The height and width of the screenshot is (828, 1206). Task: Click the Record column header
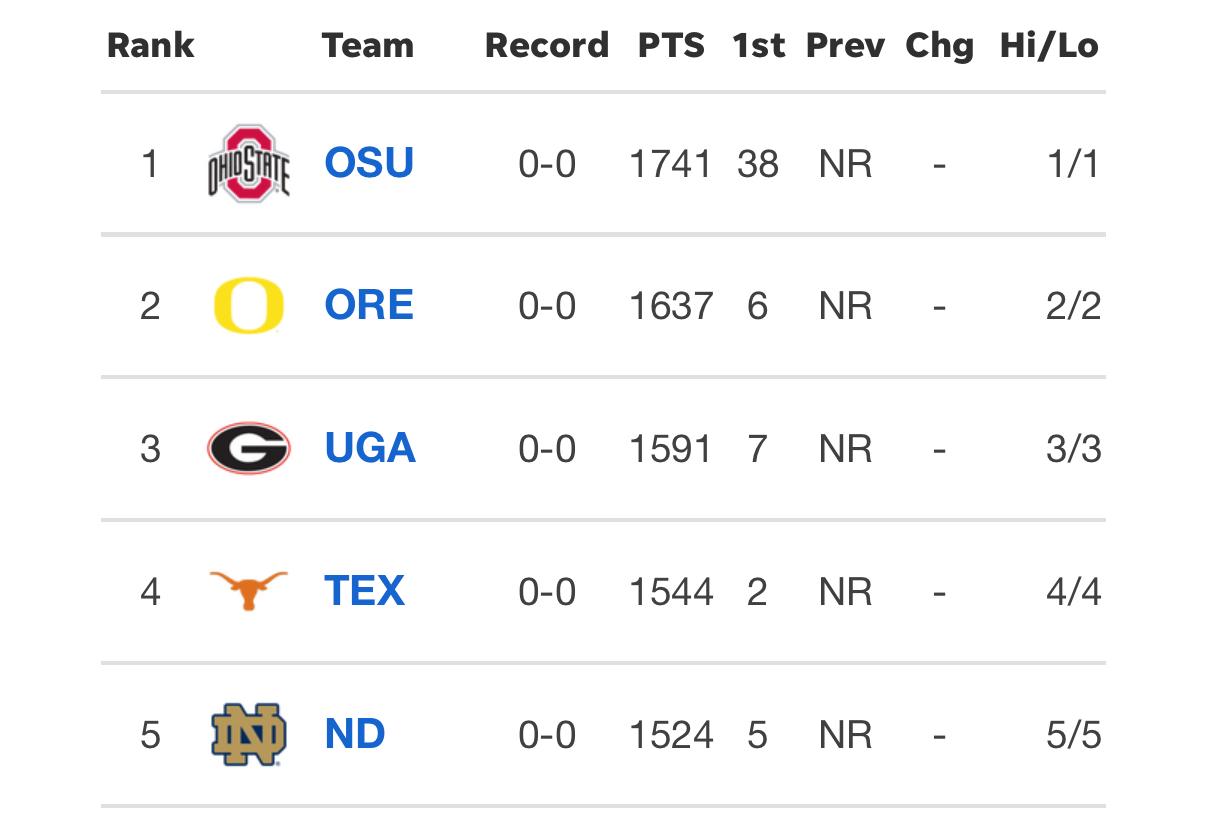click(x=547, y=46)
